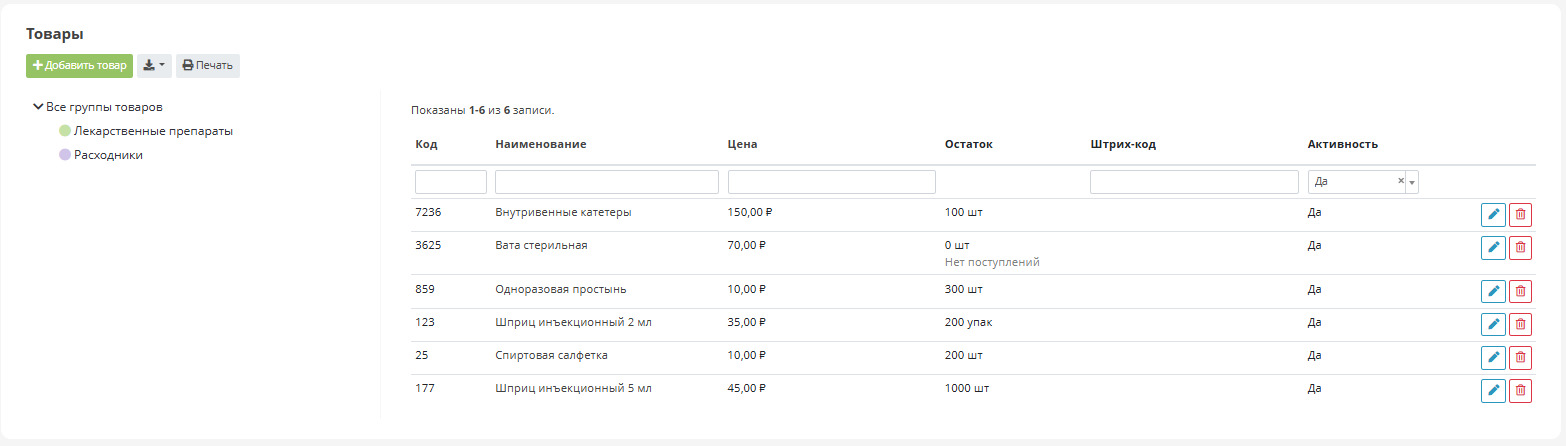
Task: Delete Вата стерильная using trash icon
Action: (x=1520, y=247)
